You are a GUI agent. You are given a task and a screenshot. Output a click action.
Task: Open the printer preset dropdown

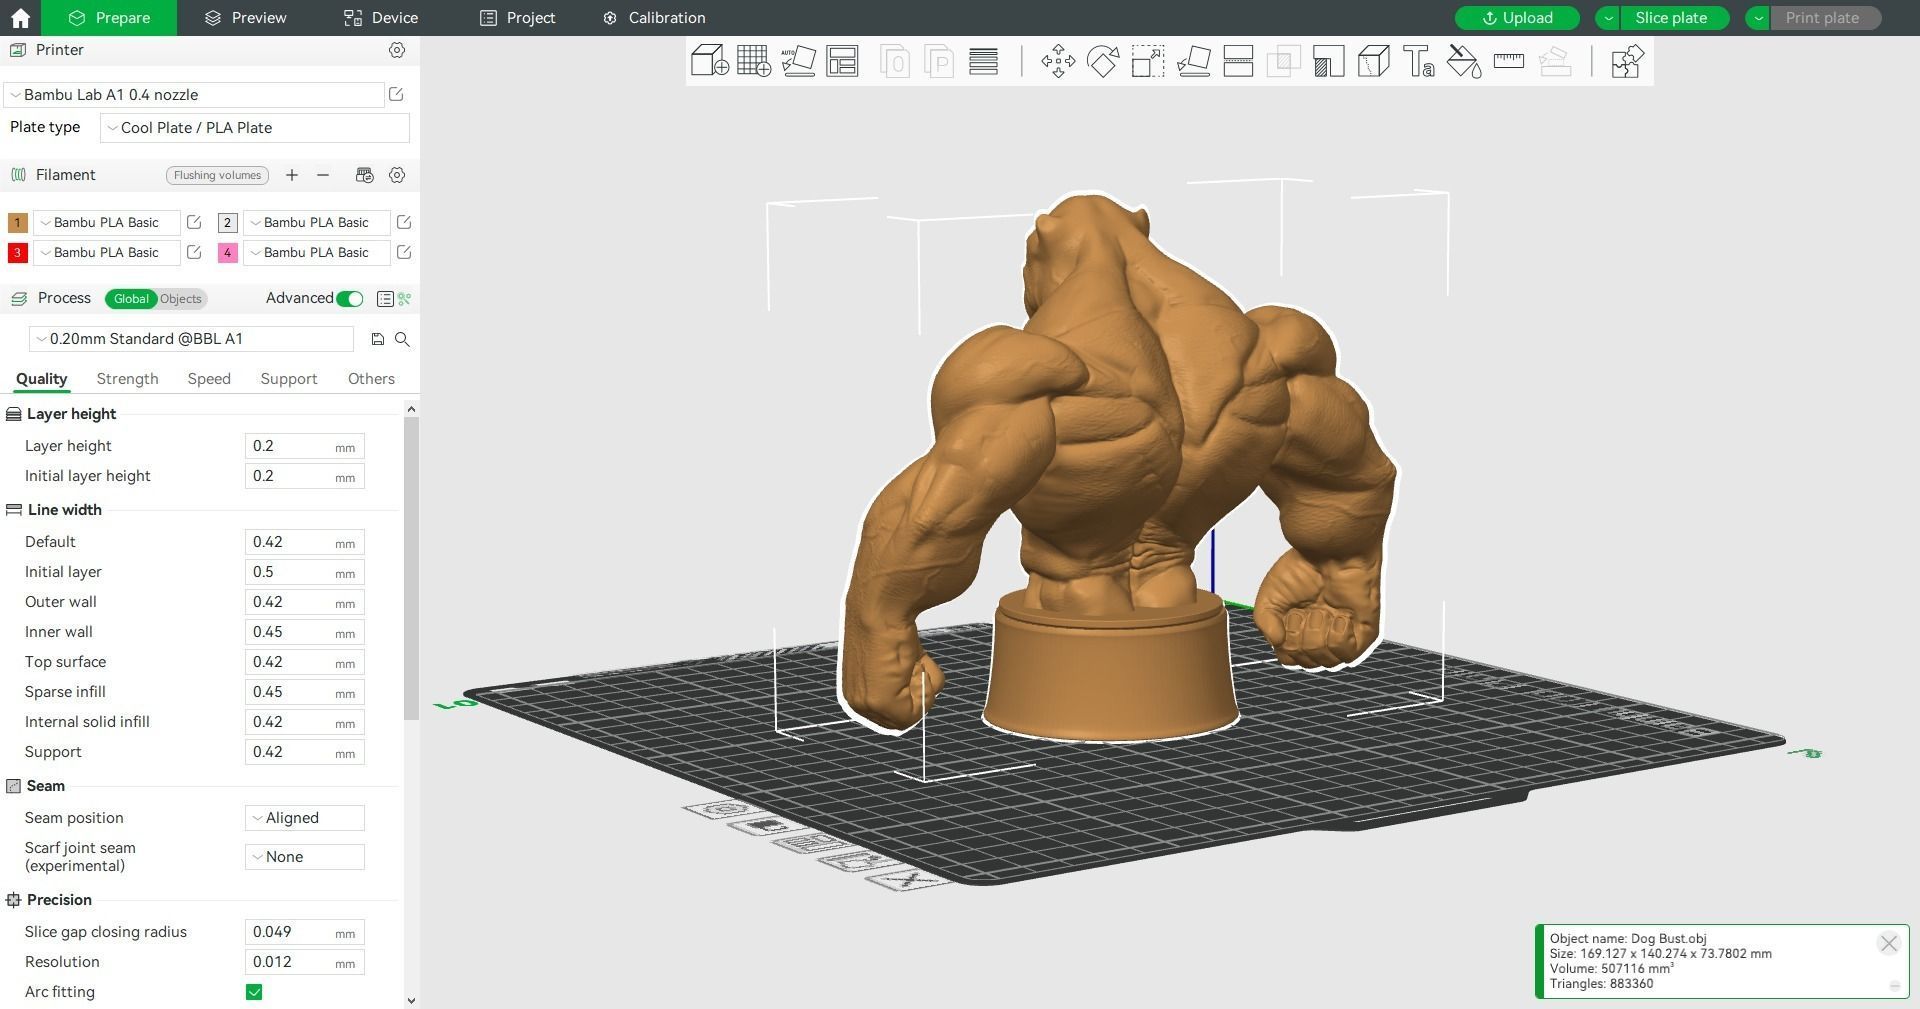click(x=195, y=95)
